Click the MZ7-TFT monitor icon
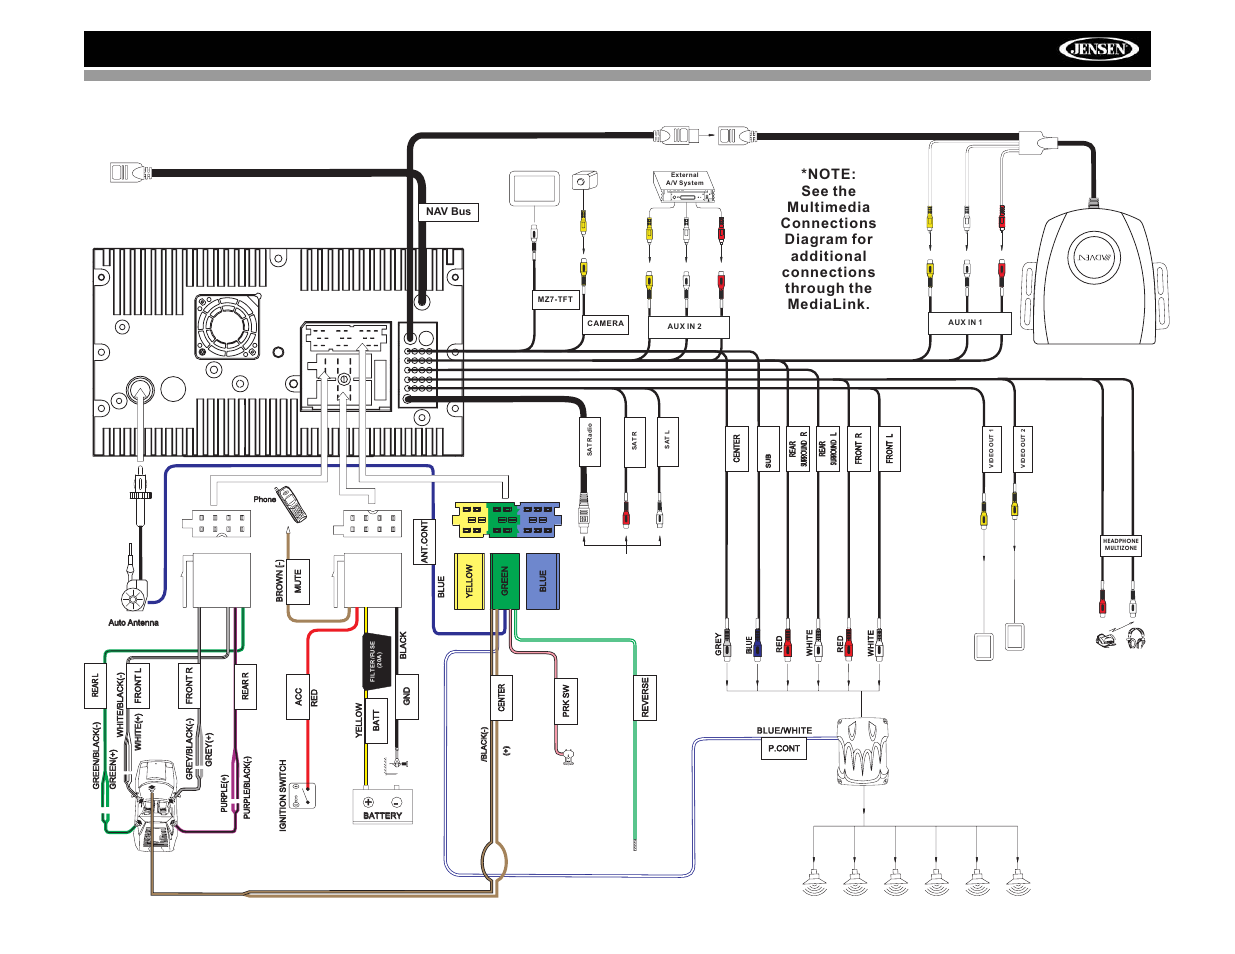Viewport: 1235px width, 954px height. coord(534,189)
